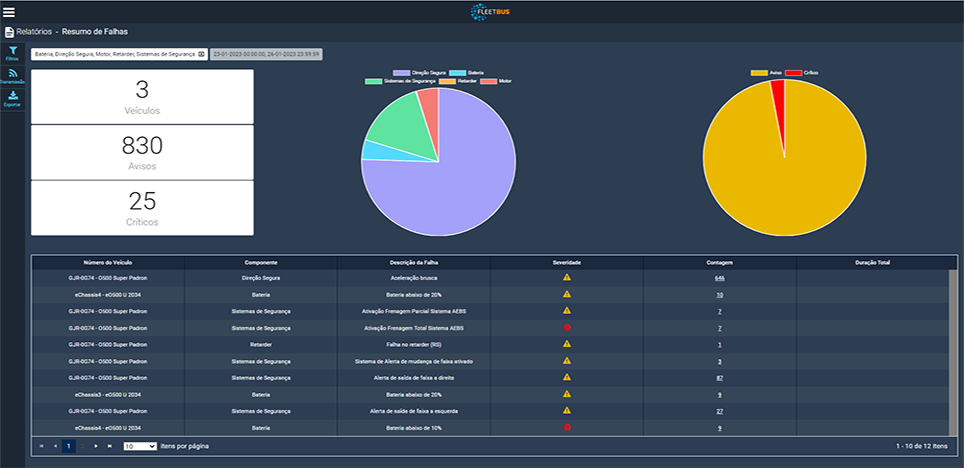Open the date range selector
The height and width of the screenshot is (468, 964).
(x=265, y=53)
